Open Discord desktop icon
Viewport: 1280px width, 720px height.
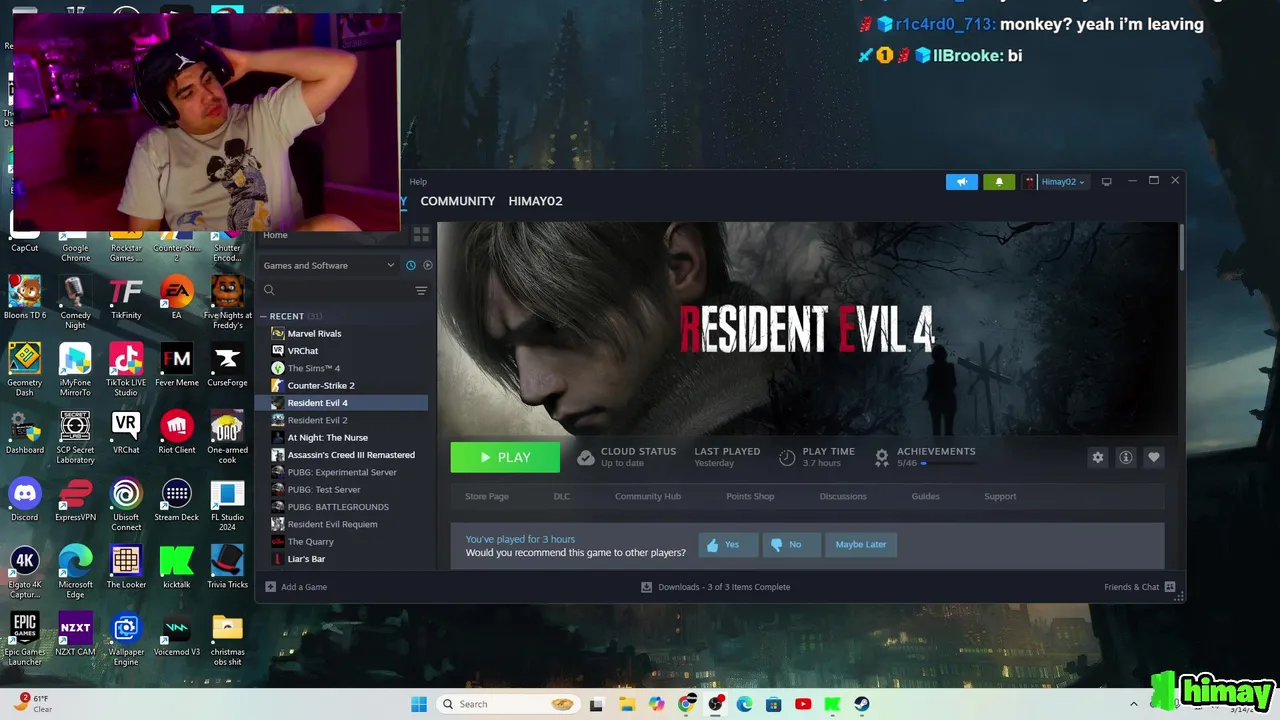[x=25, y=501]
